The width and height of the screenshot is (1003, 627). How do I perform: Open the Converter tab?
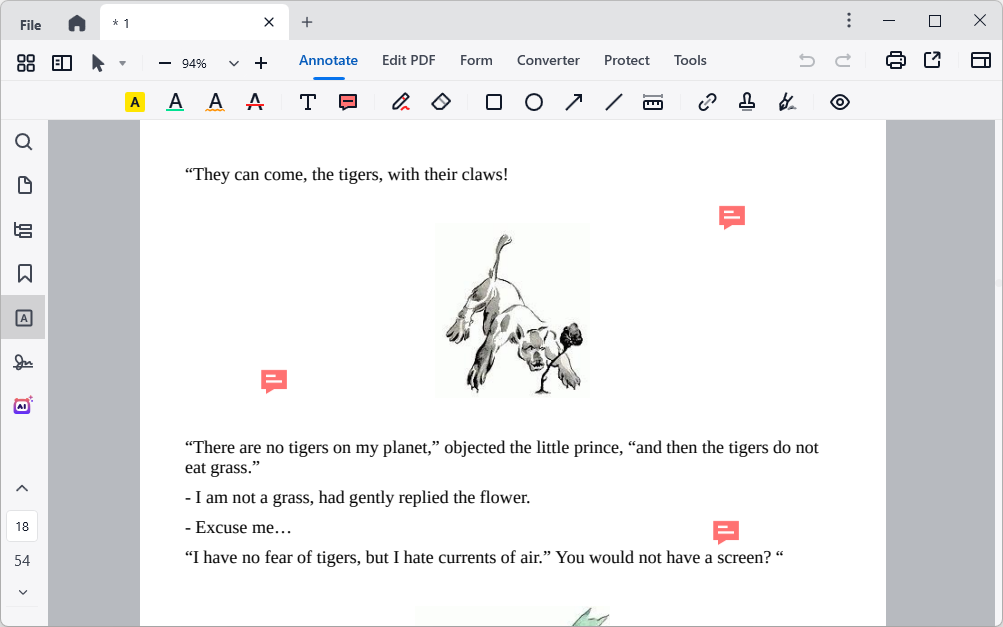tap(548, 60)
